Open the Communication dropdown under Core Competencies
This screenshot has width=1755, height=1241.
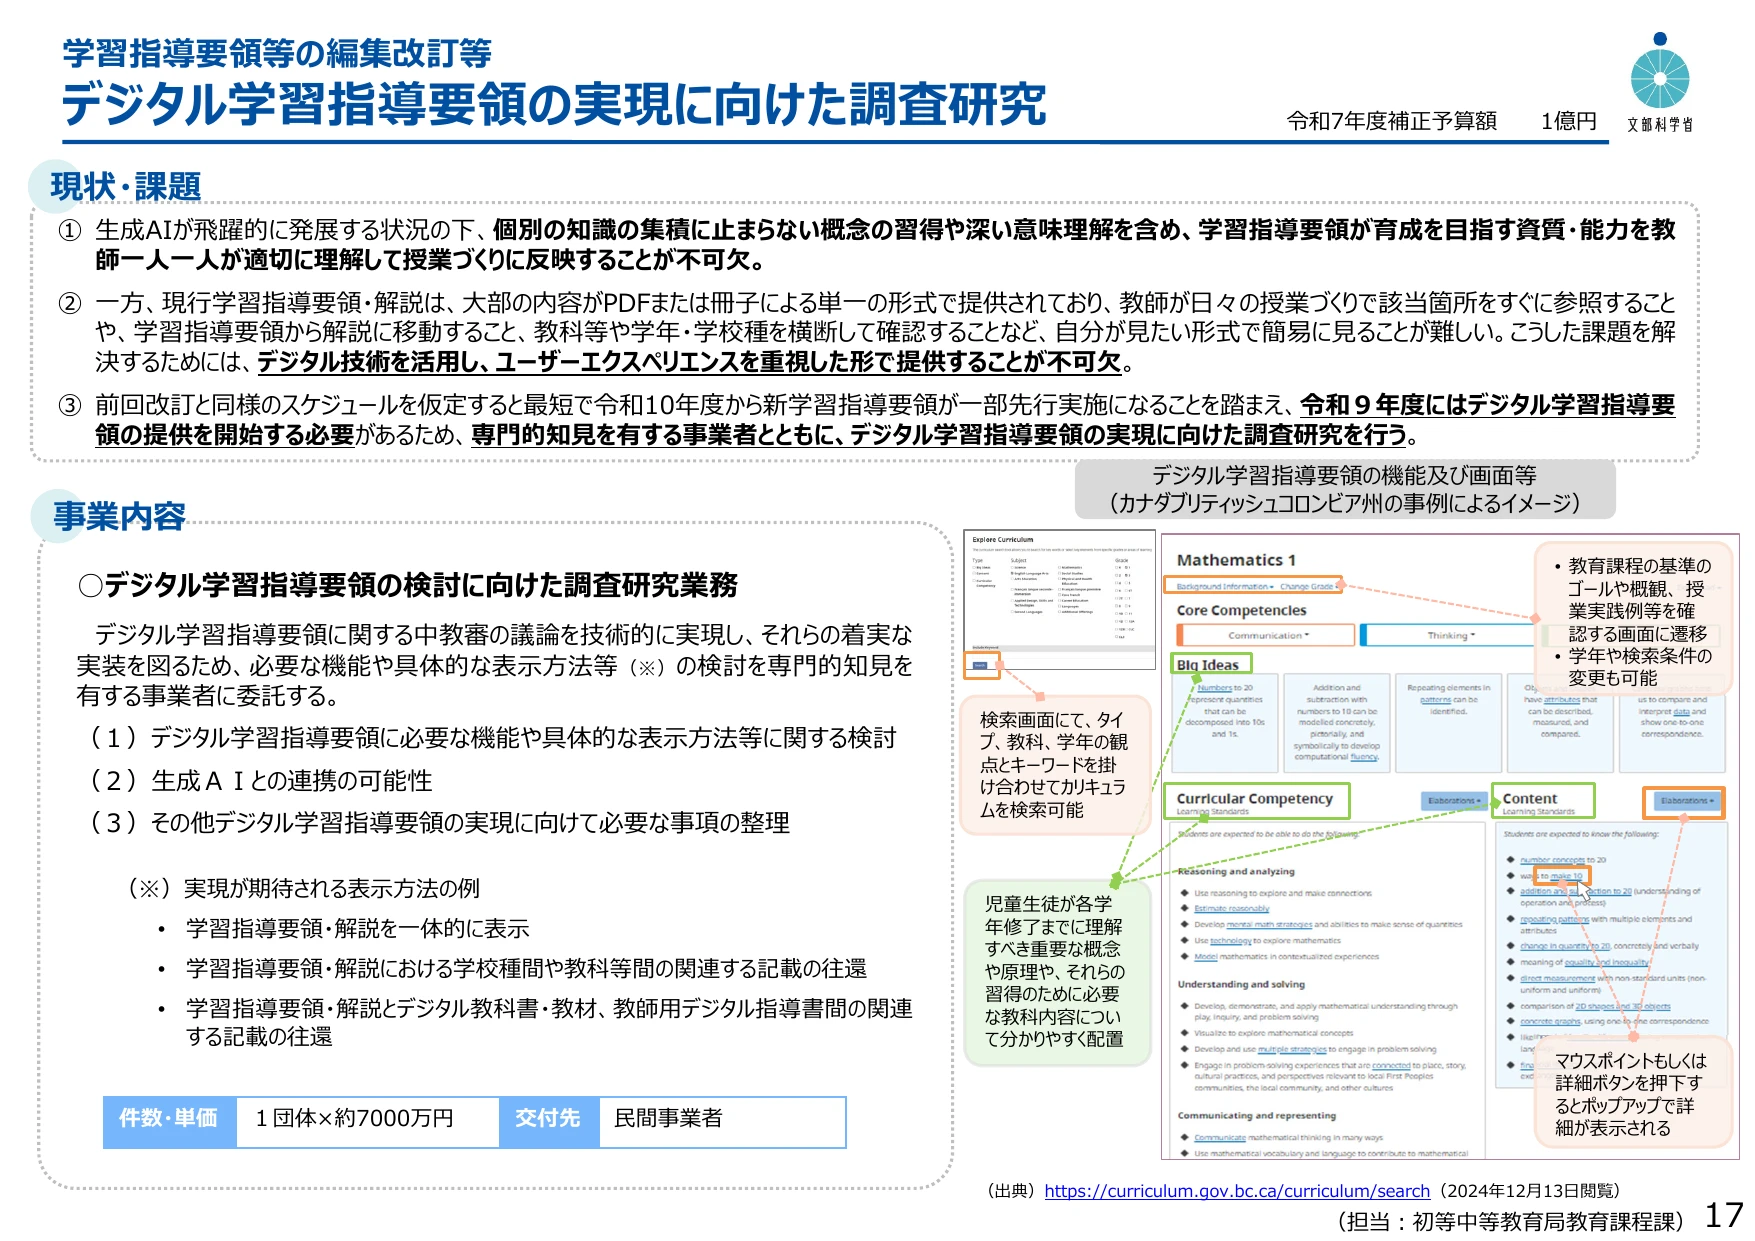pyautogui.click(x=1267, y=635)
